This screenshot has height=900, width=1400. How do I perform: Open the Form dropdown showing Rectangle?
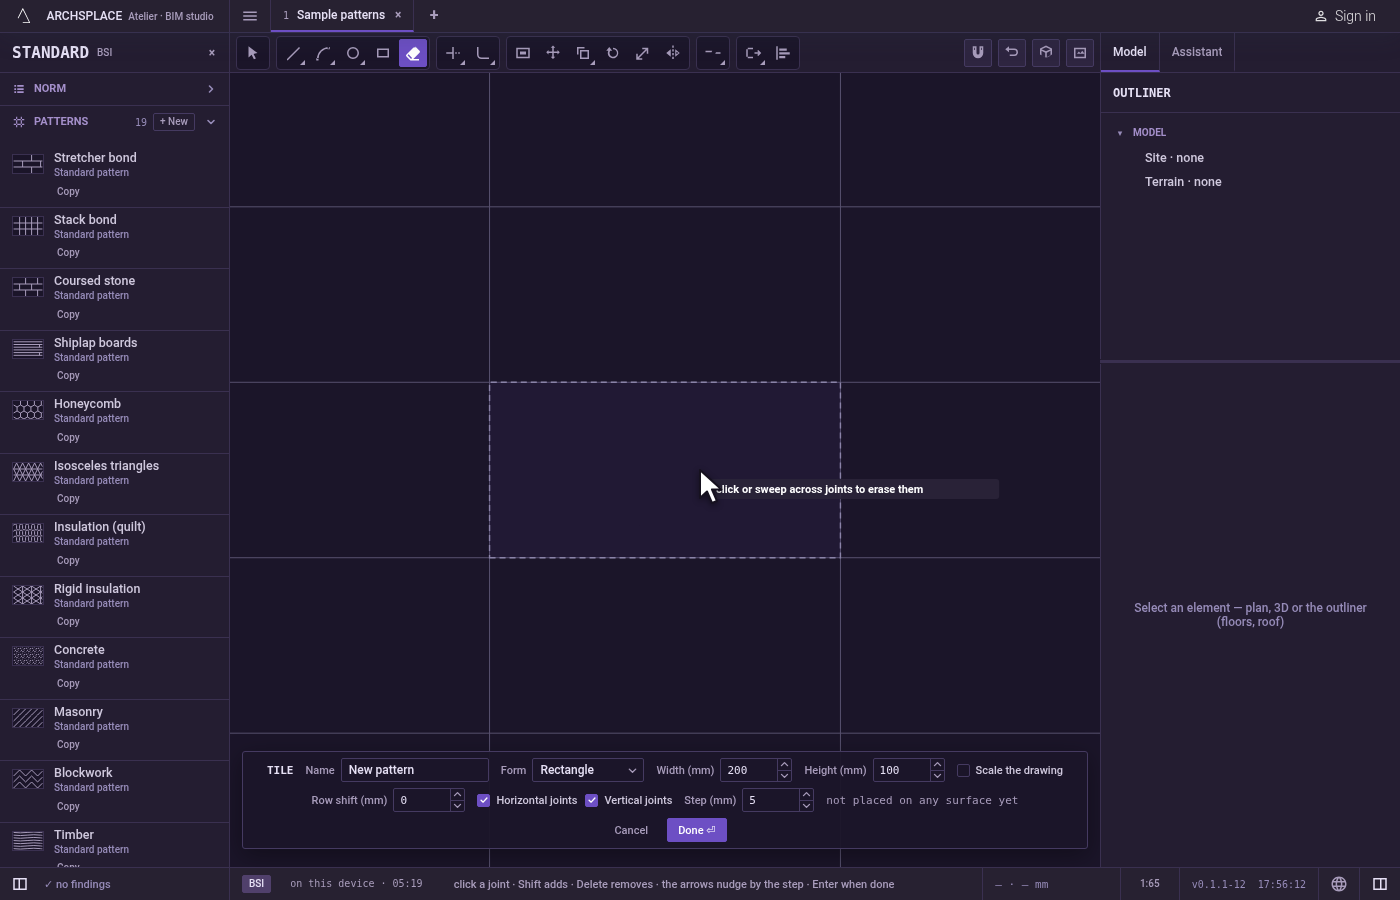[x=588, y=770]
